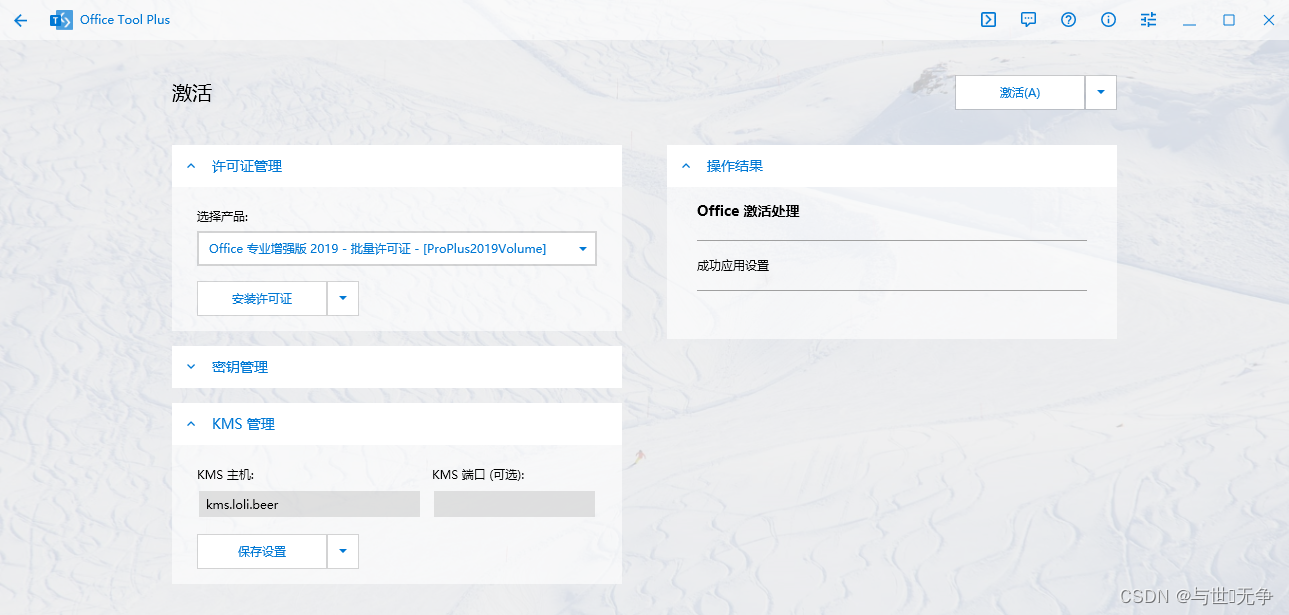
Task: Go back using the left arrow
Action: pyautogui.click(x=21, y=20)
